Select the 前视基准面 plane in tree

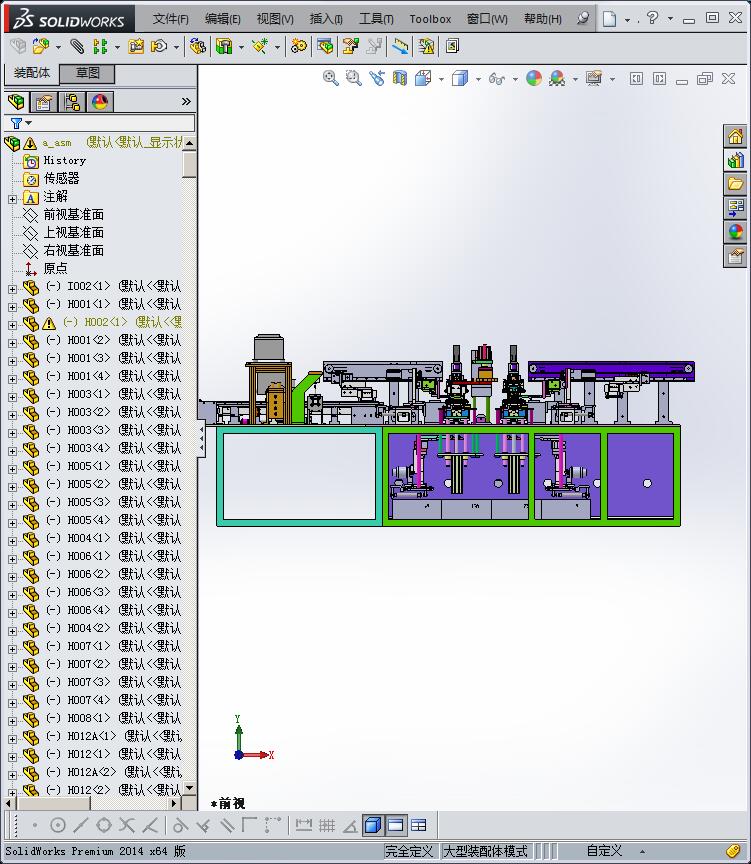click(74, 214)
